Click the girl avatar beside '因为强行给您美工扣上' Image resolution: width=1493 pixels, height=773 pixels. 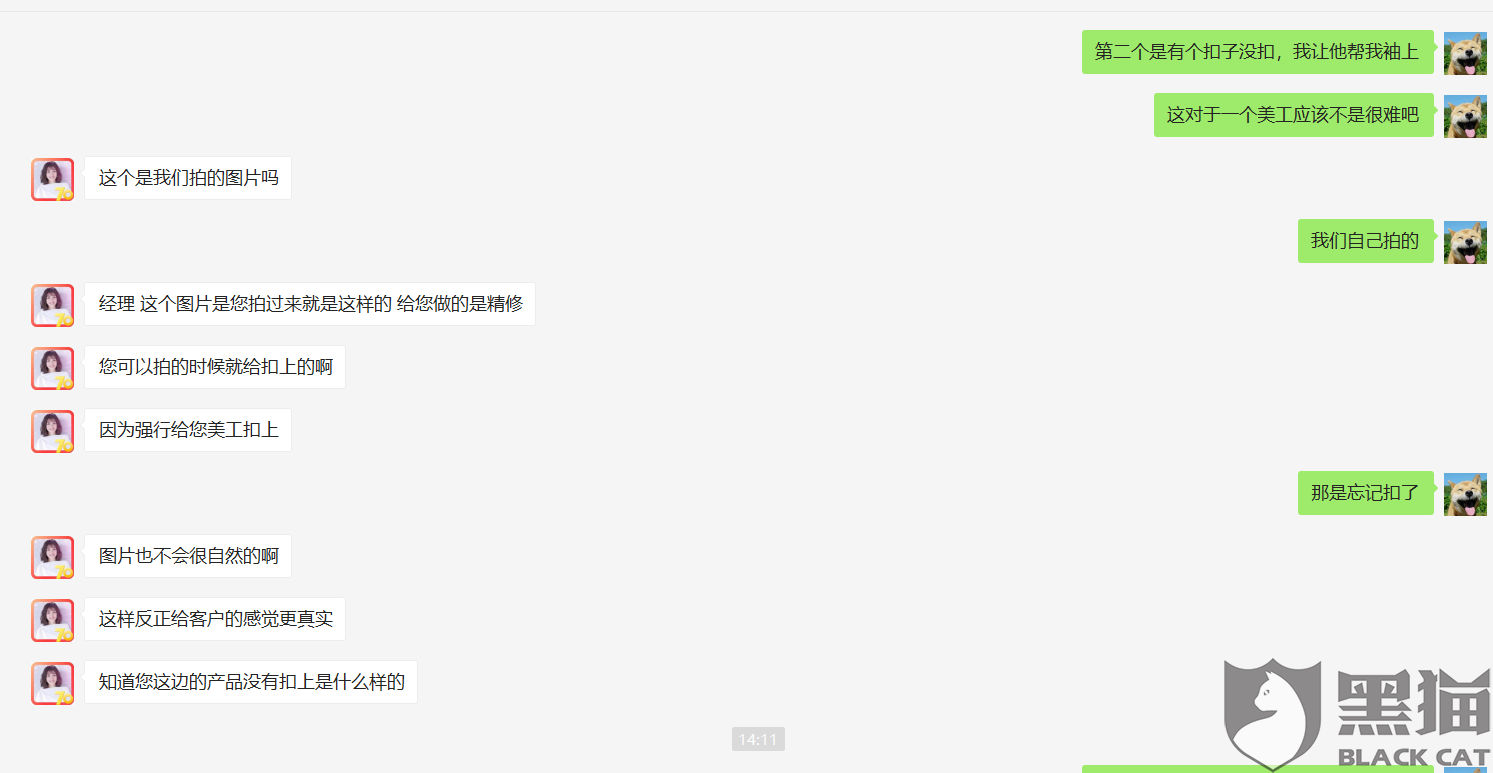52,431
